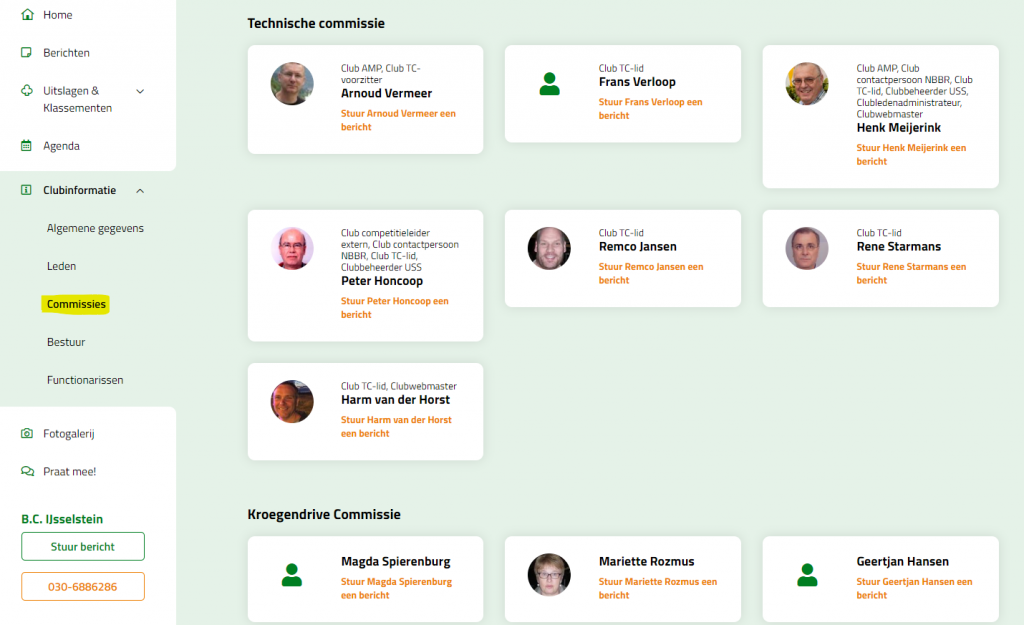Click Magda Spierenburg's green person avatar
This screenshot has height=625, width=1024.
[x=291, y=575]
